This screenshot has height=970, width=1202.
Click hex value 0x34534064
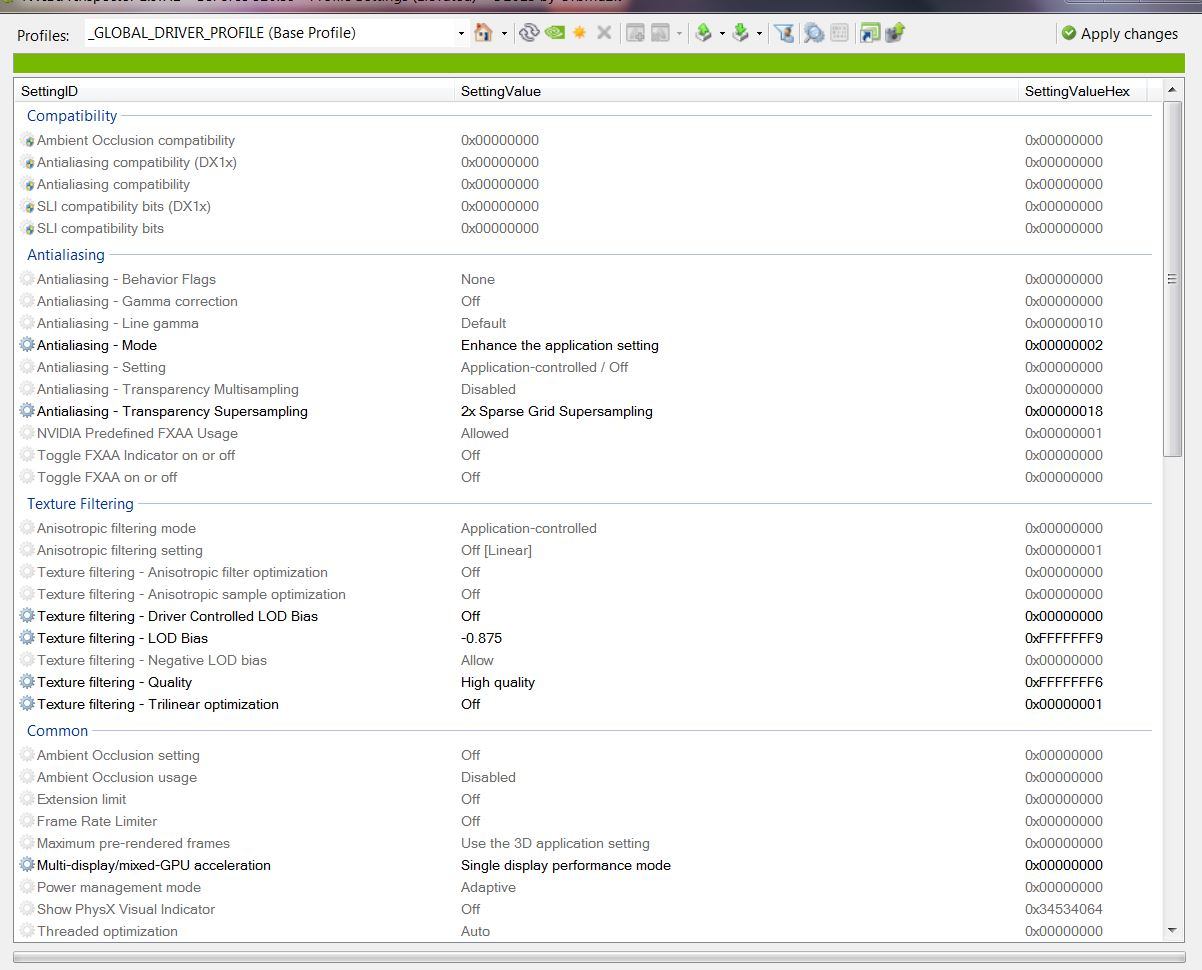(1064, 909)
